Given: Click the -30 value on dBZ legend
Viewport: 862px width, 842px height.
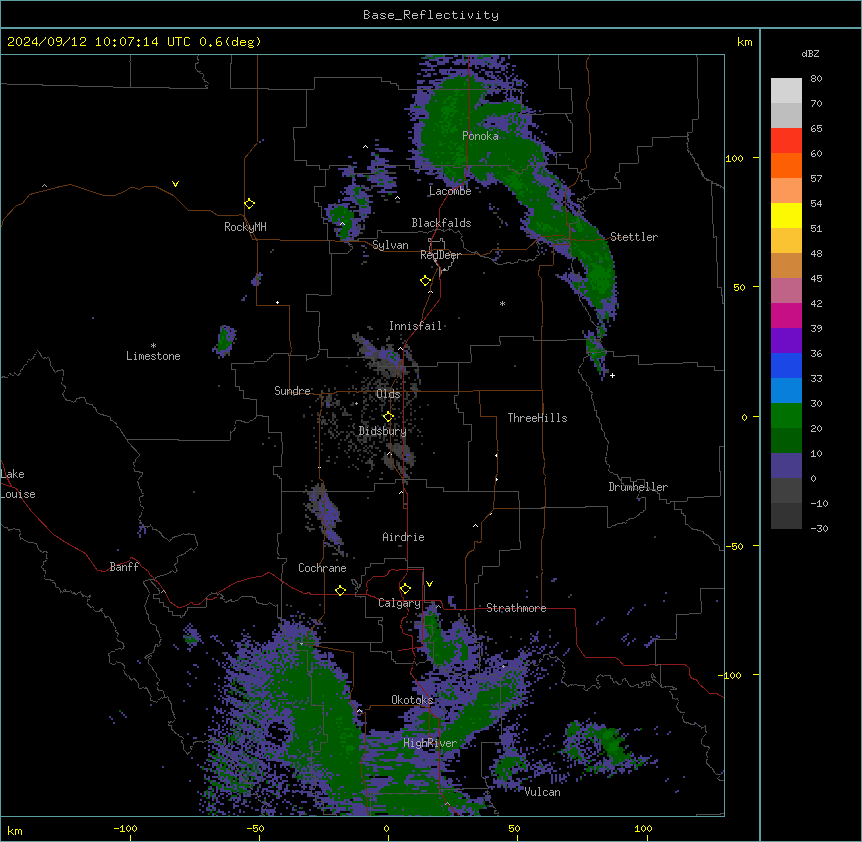Looking at the screenshot, I should click(819, 528).
